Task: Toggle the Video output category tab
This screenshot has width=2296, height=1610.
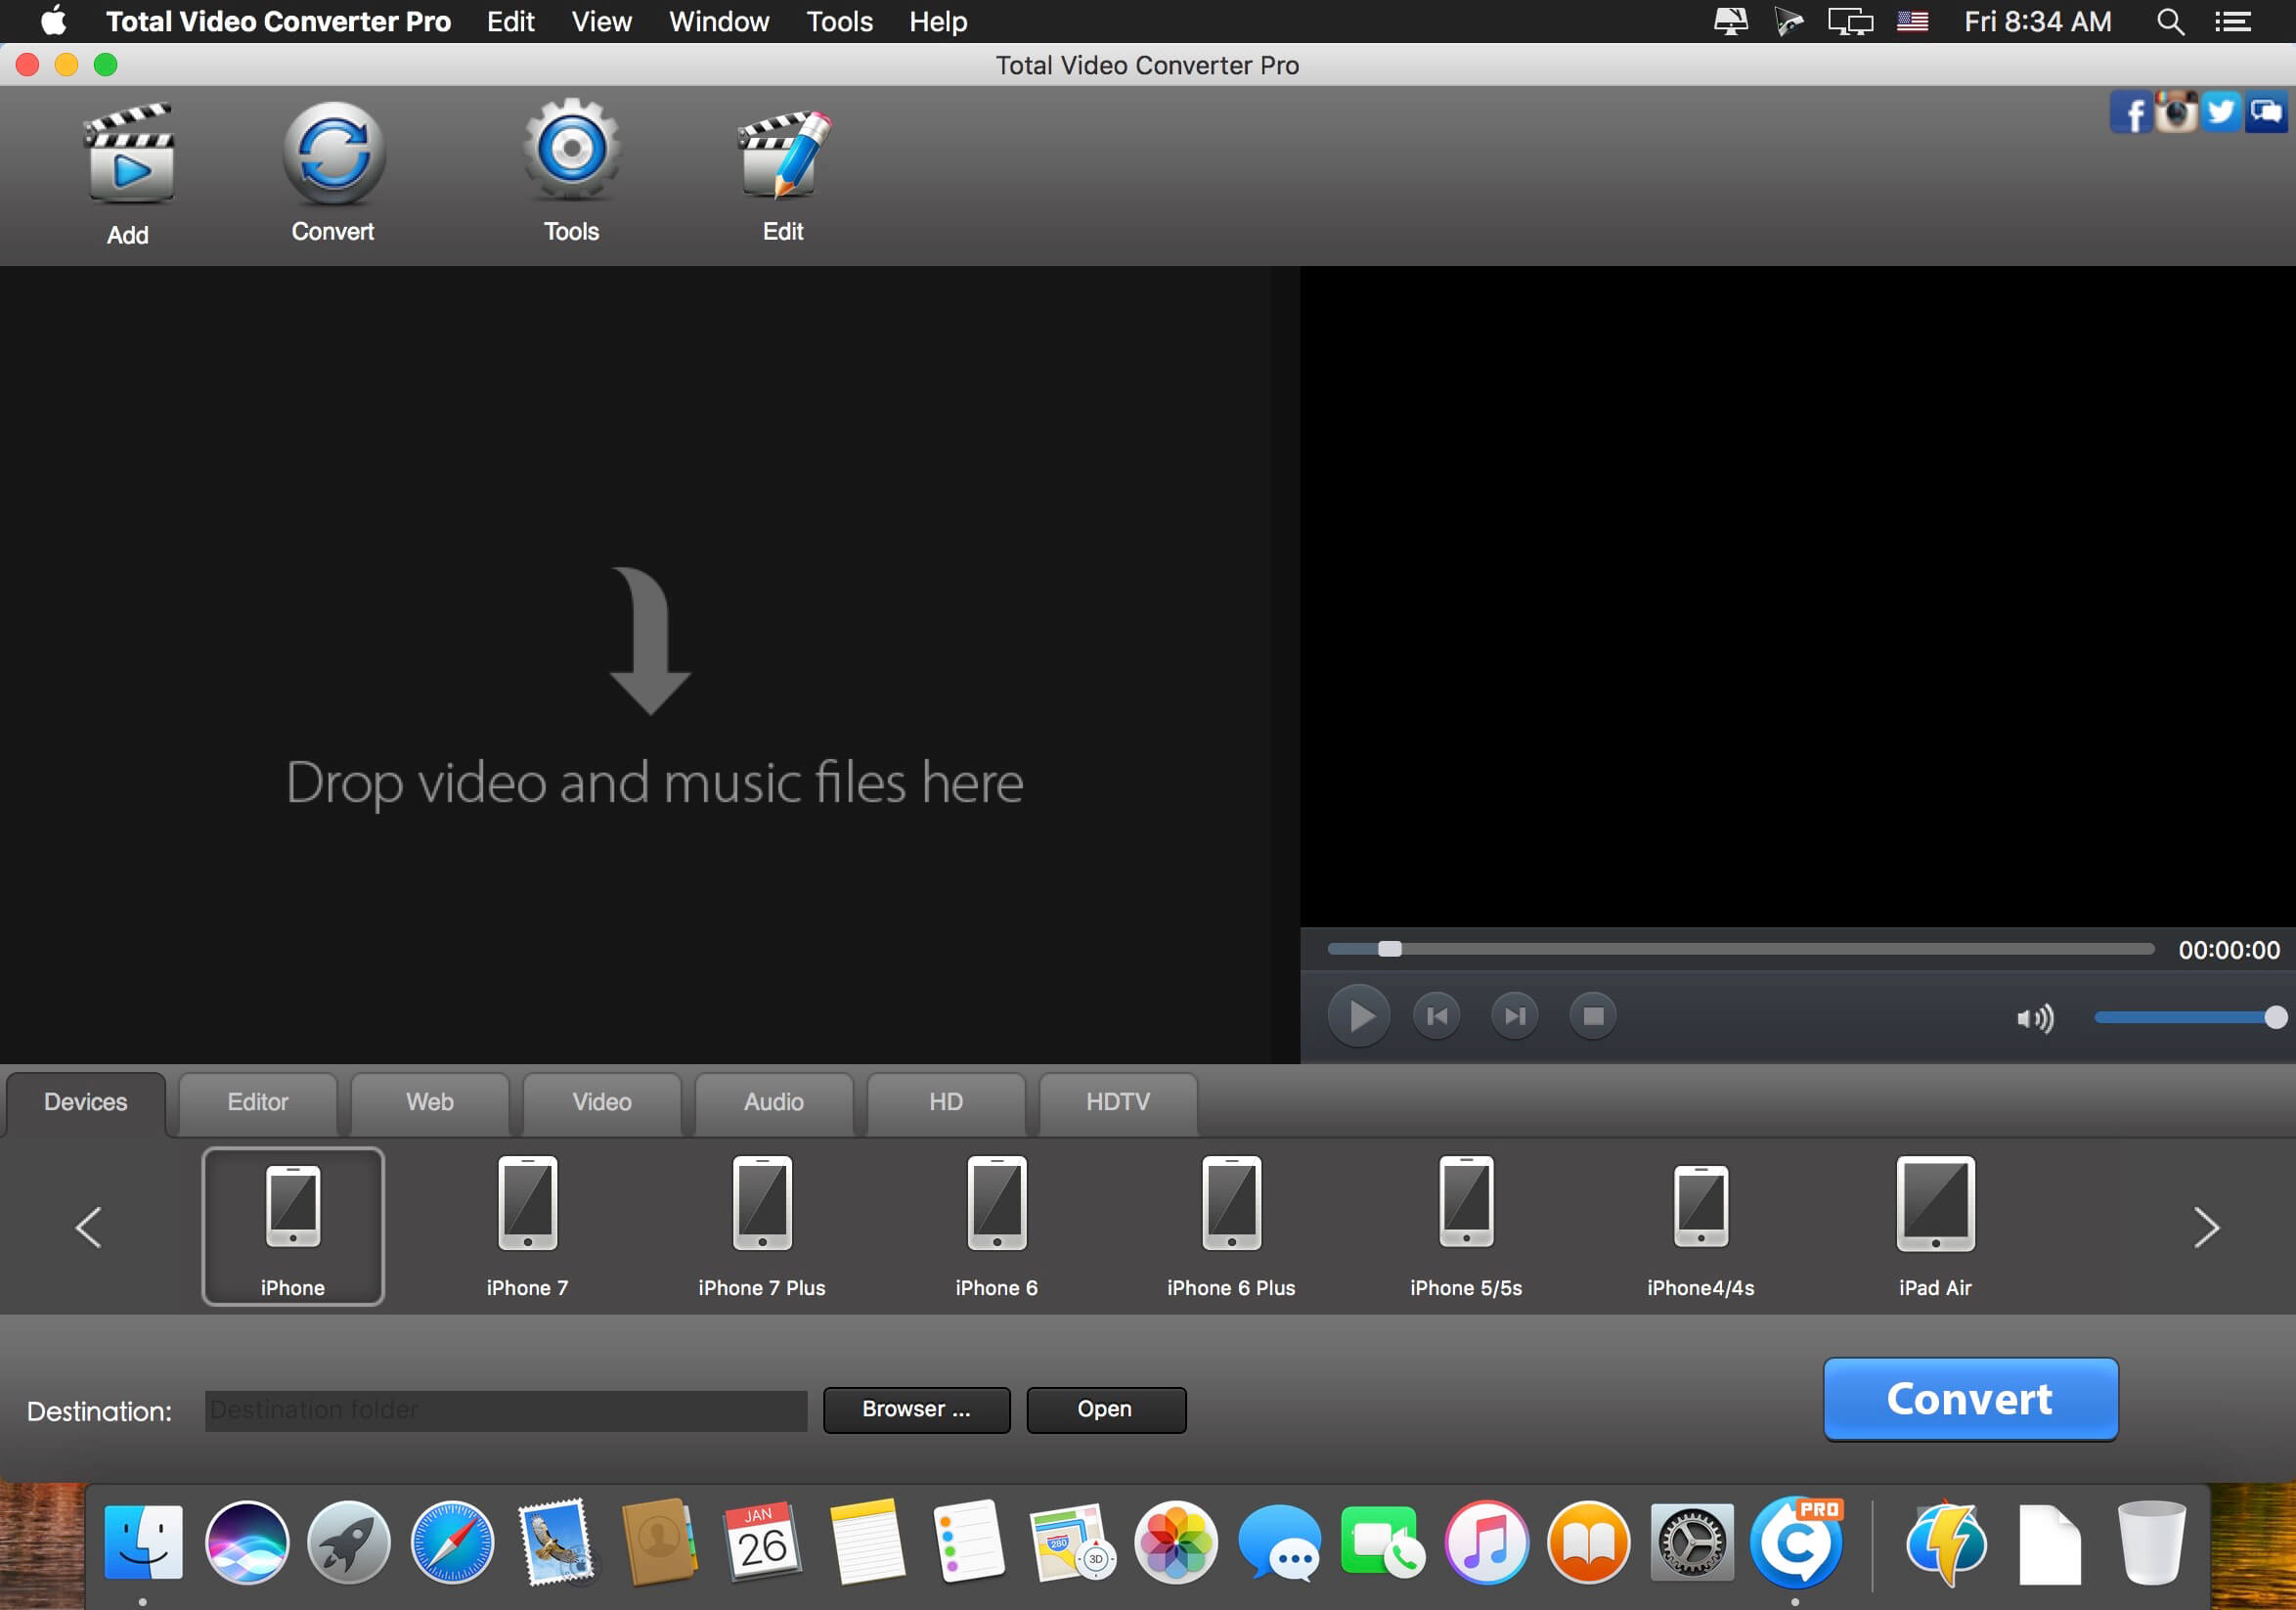Action: 600,1100
